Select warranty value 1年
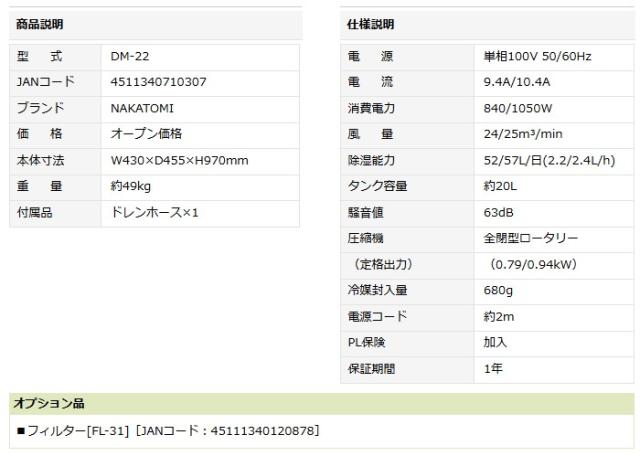 click(x=493, y=369)
